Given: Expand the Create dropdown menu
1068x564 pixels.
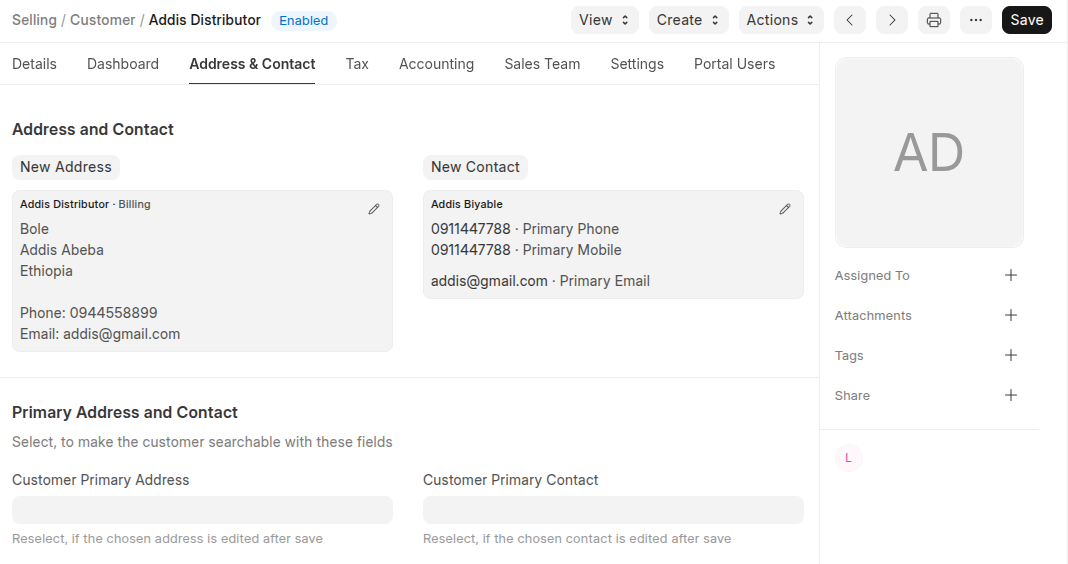Looking at the screenshot, I should (x=689, y=20).
